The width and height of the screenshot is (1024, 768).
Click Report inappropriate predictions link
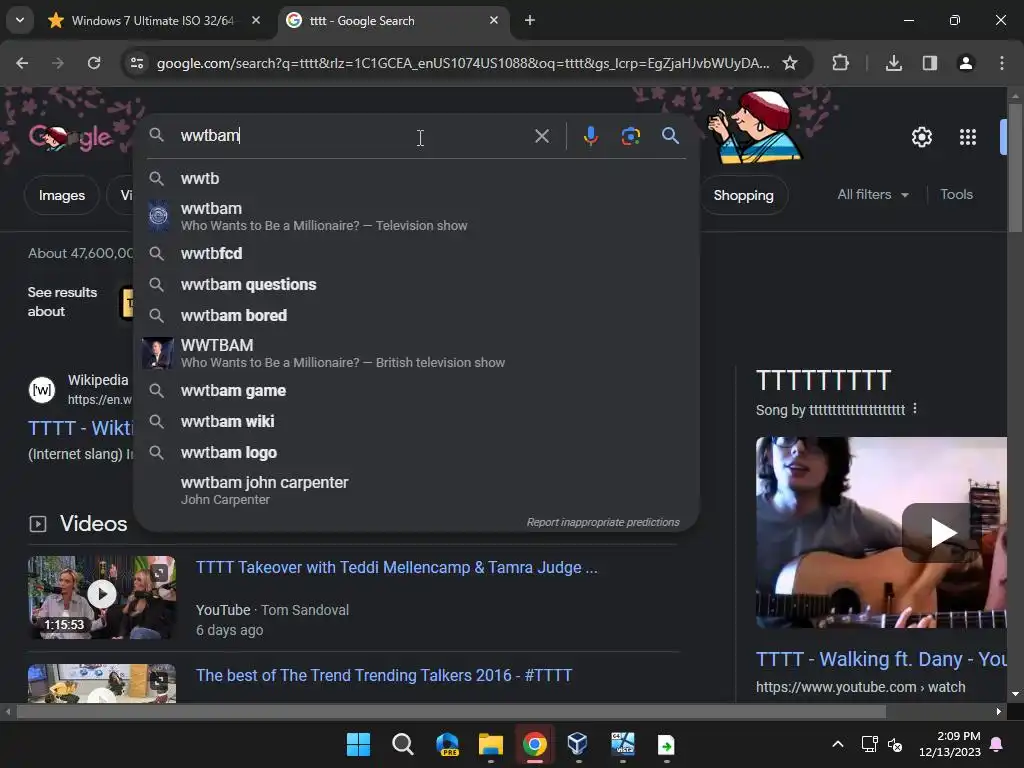[603, 522]
